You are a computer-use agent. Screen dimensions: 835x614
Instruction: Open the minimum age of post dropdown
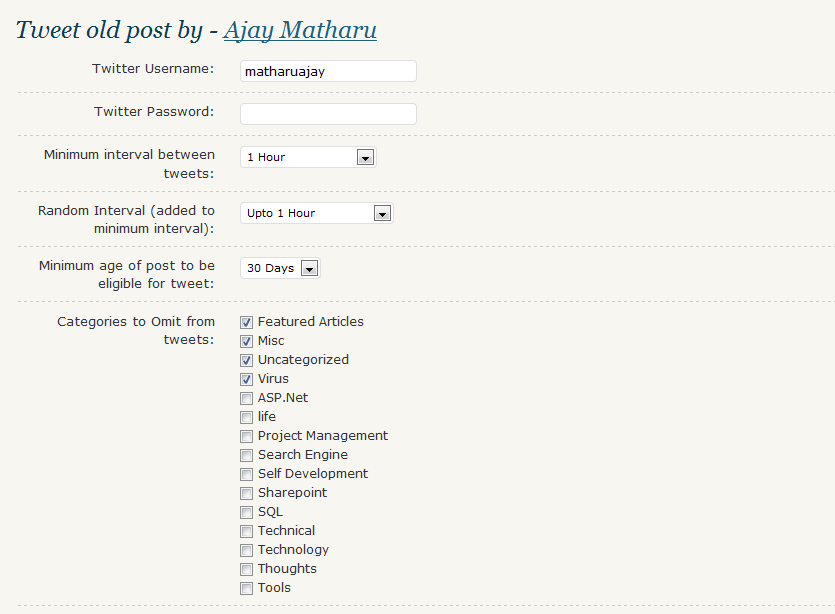click(x=280, y=268)
